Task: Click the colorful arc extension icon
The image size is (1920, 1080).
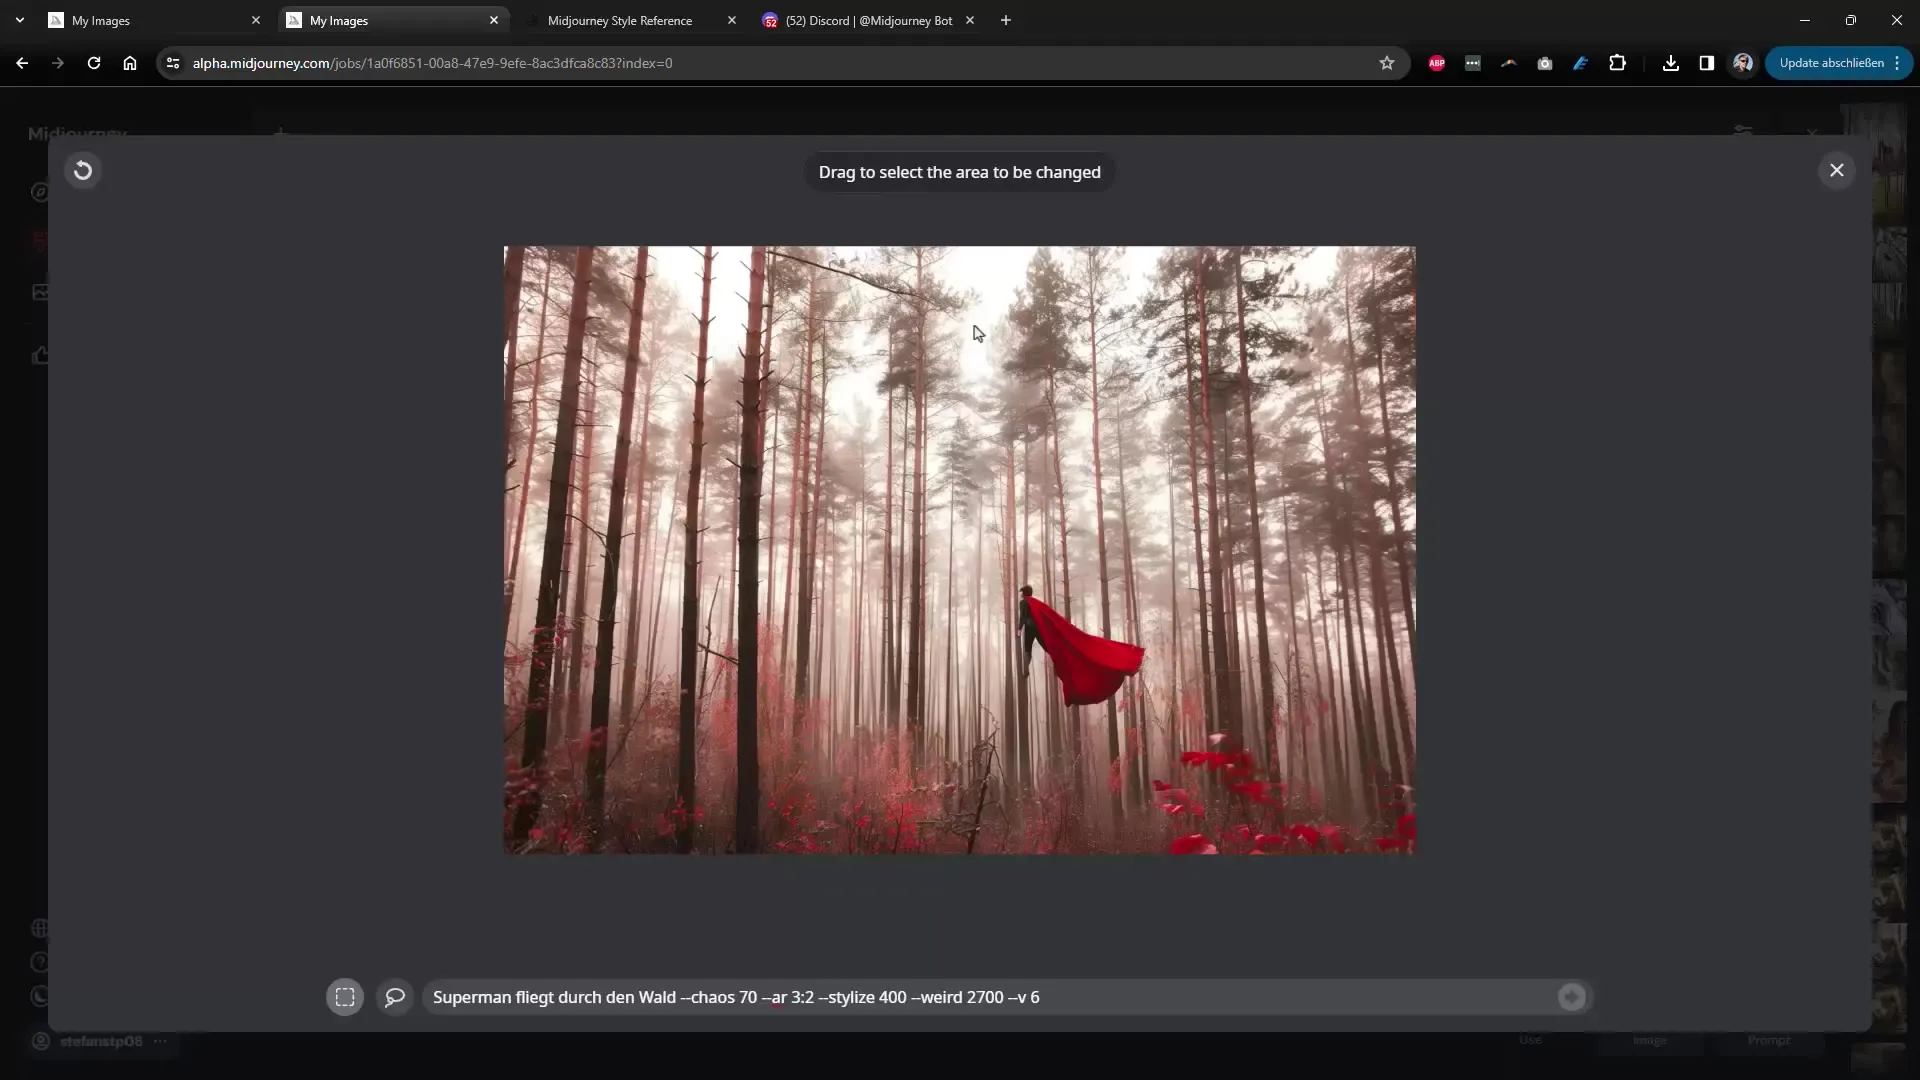Action: pos(1509,63)
